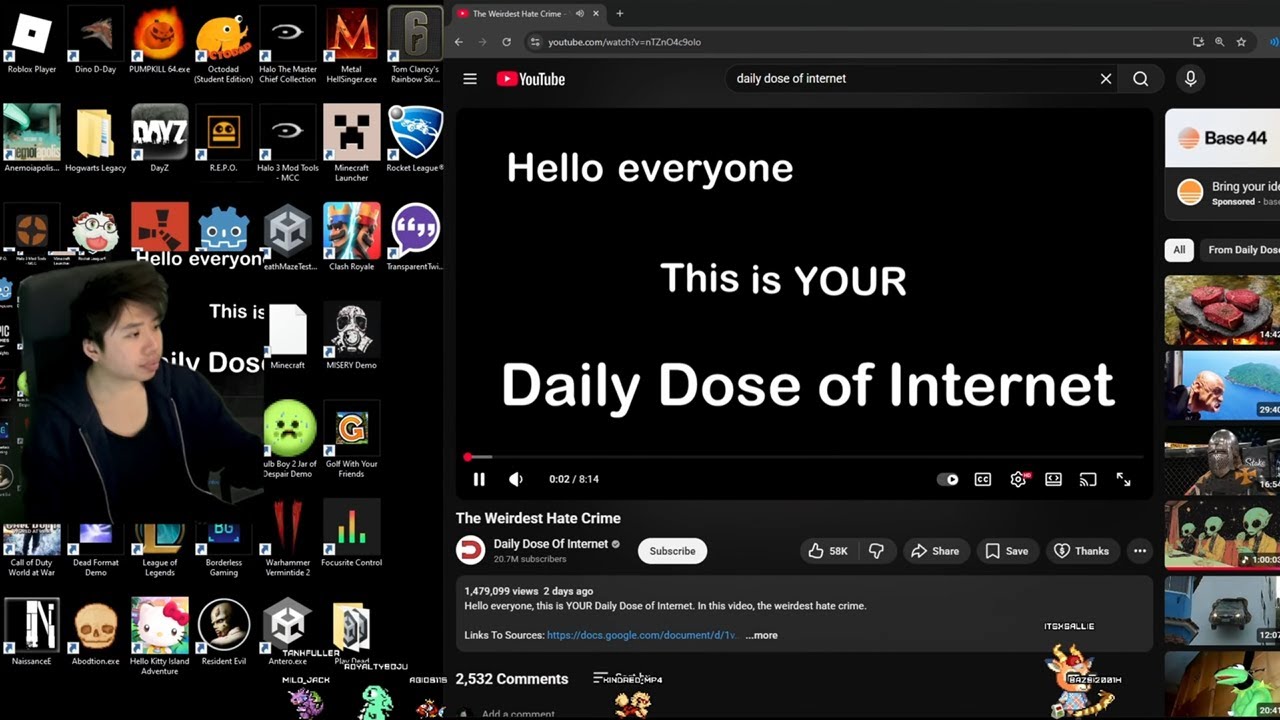
Task: Save video to a playlist
Action: coord(1006,551)
